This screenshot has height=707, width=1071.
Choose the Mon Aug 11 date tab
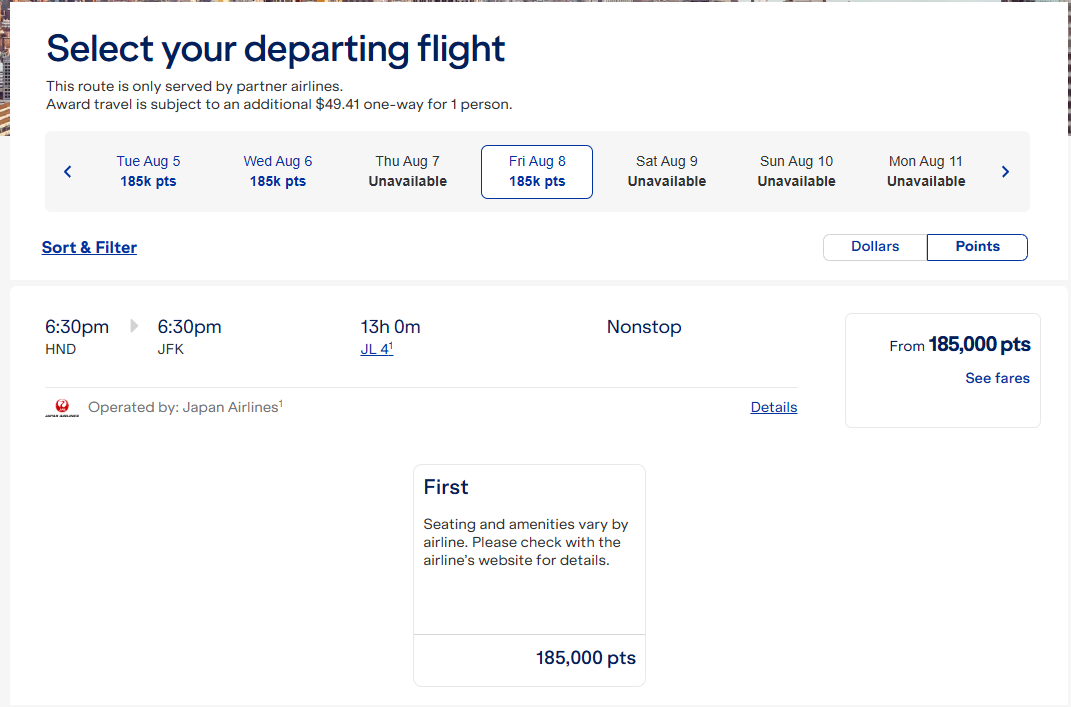click(x=926, y=172)
